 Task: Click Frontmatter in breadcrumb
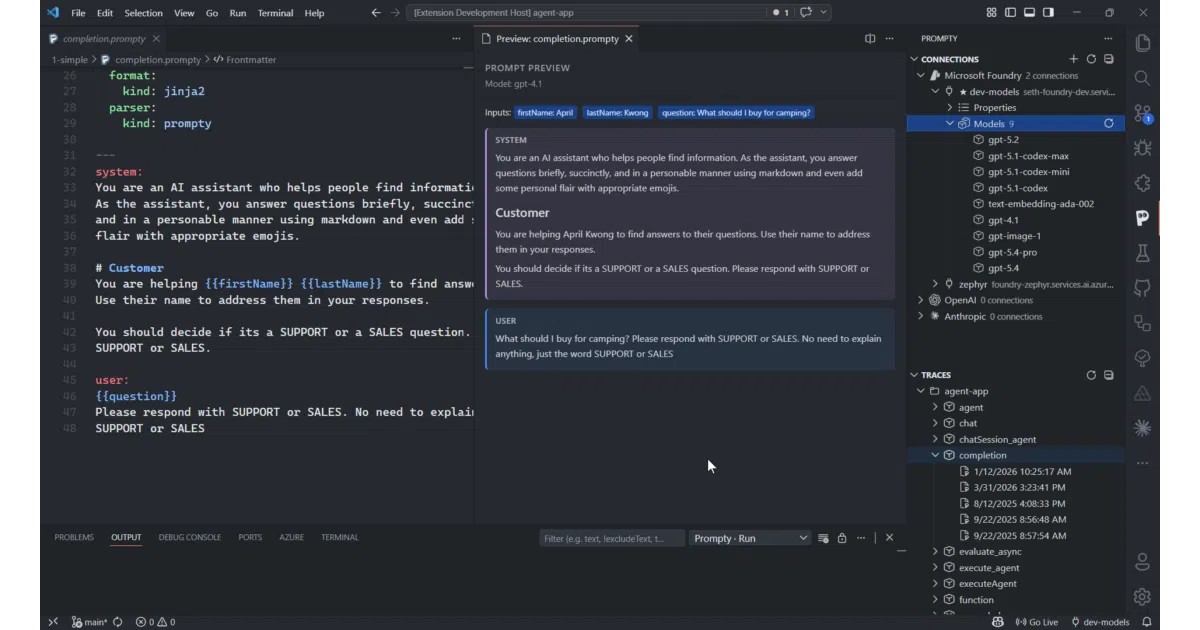251,60
